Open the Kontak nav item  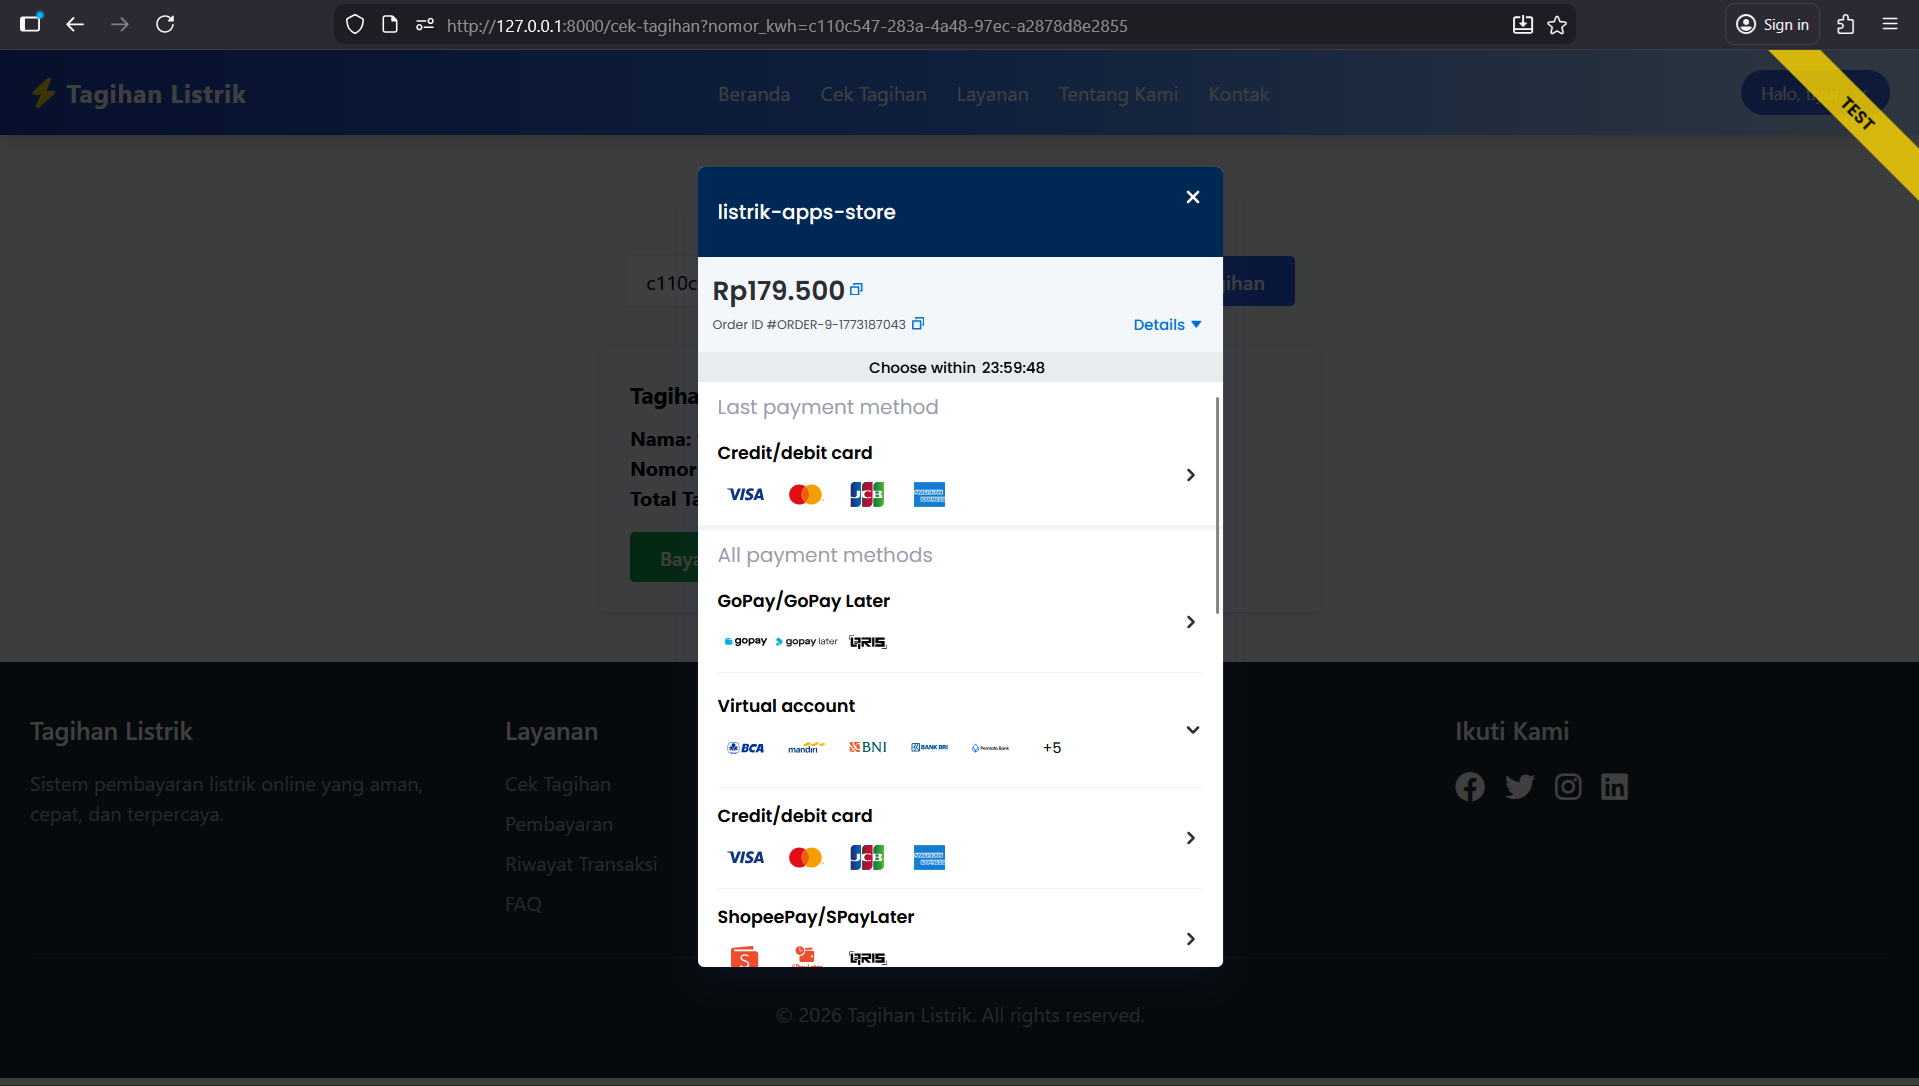(x=1238, y=94)
